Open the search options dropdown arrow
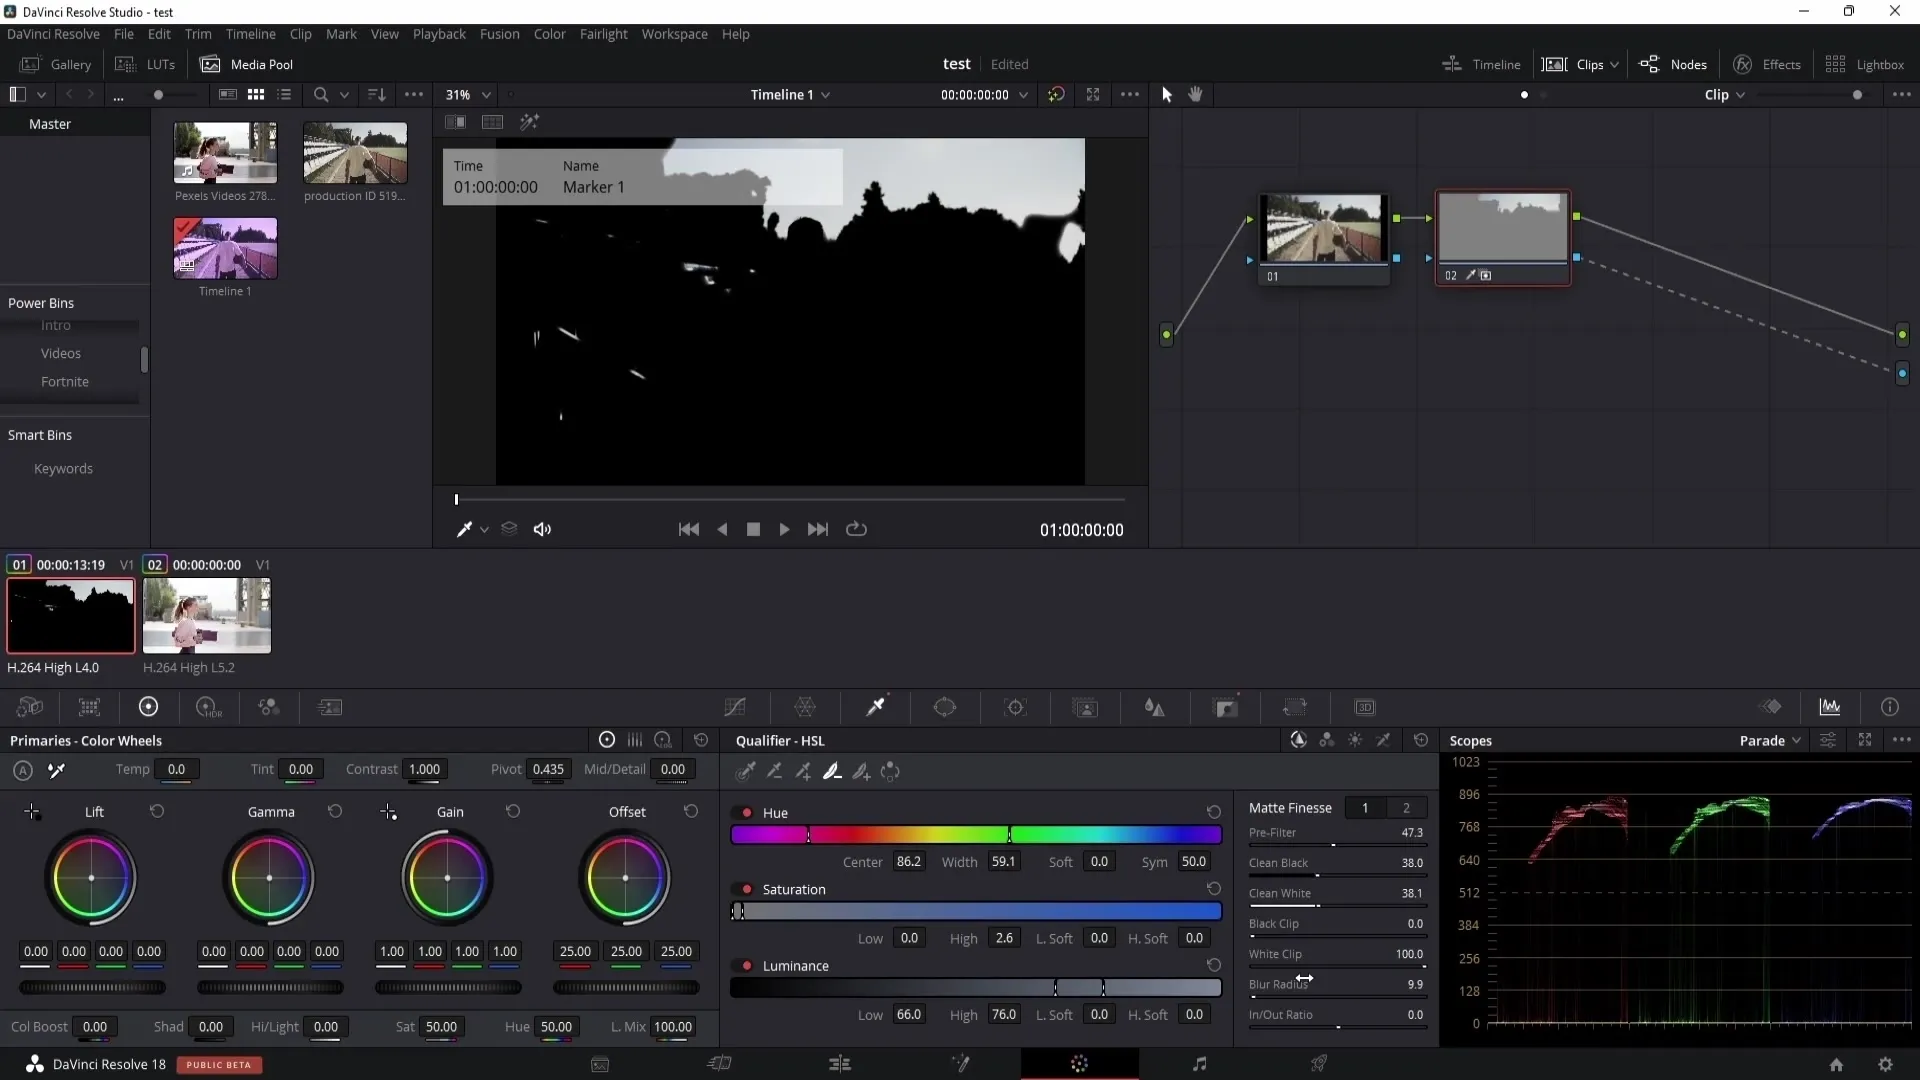 click(344, 94)
